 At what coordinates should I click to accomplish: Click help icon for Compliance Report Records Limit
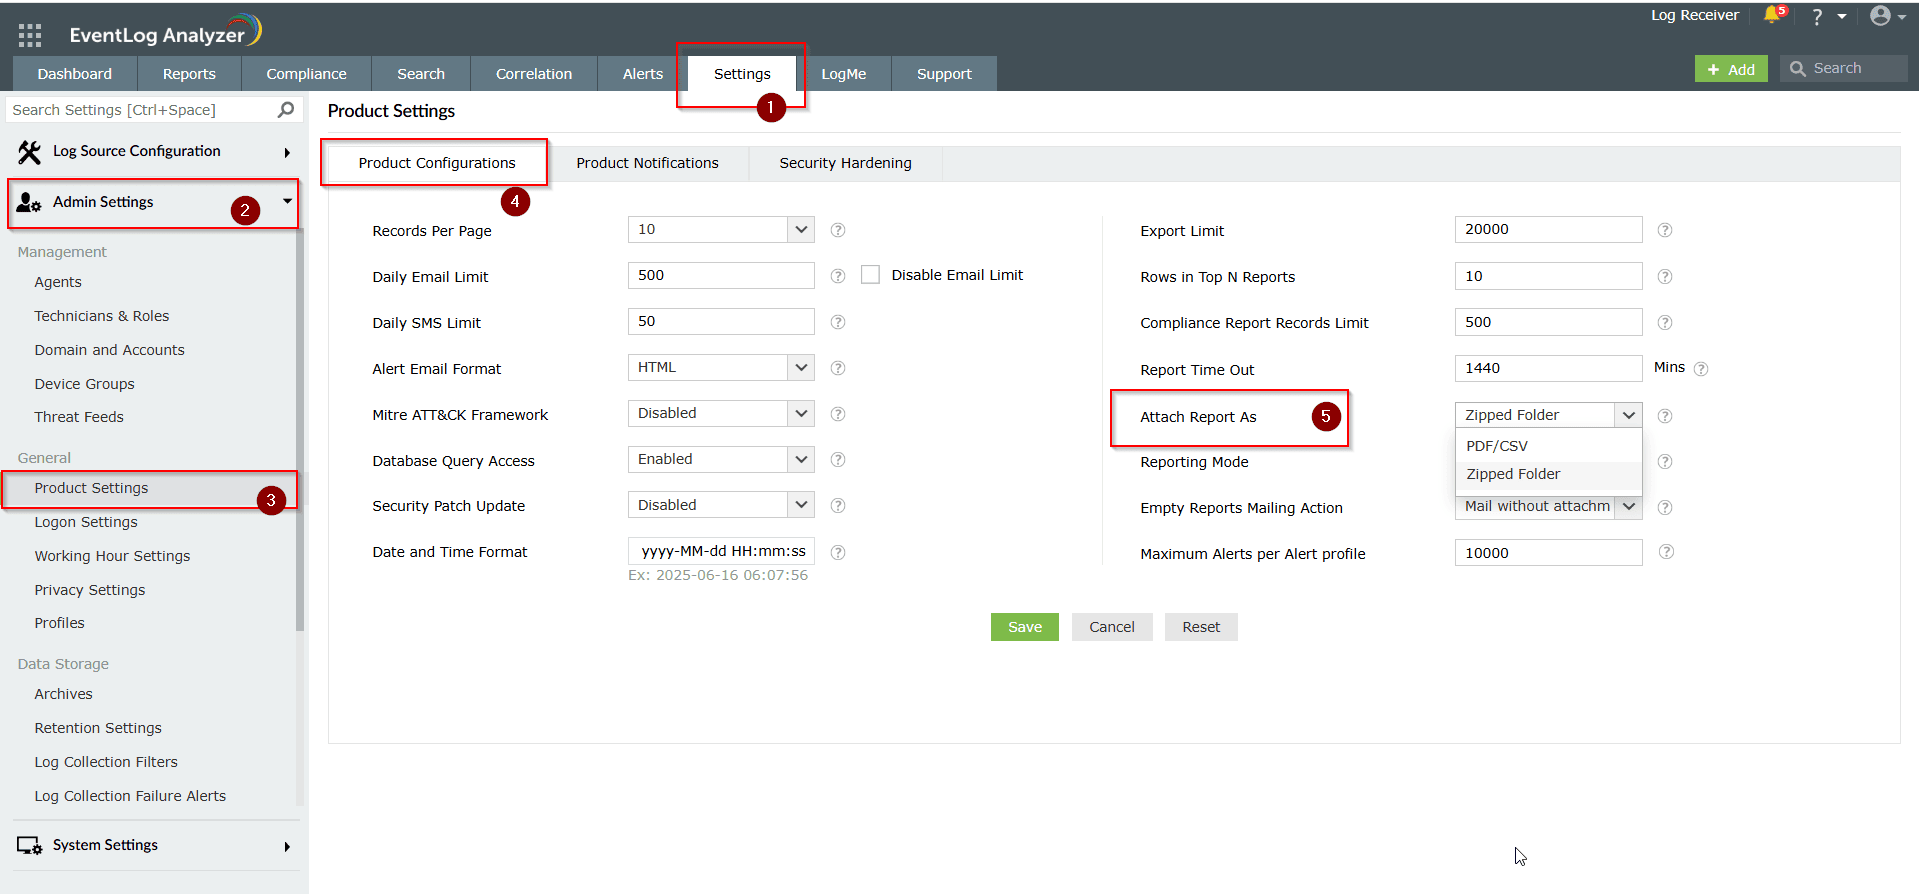pyautogui.click(x=1665, y=322)
